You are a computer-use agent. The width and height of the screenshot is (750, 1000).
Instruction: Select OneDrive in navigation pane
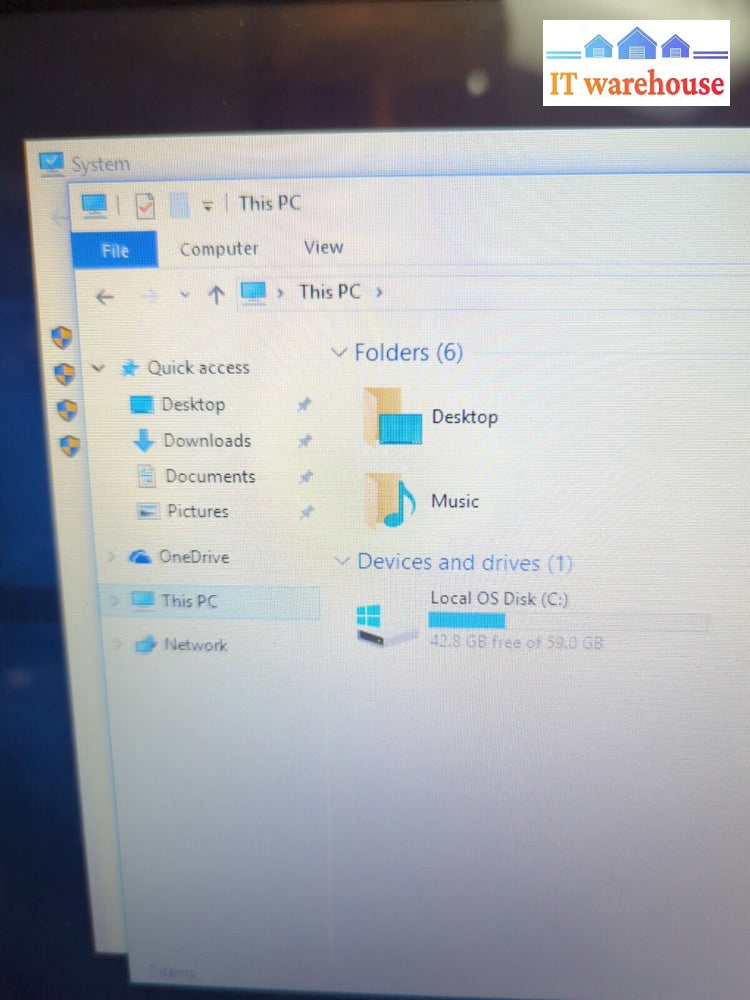click(x=193, y=557)
